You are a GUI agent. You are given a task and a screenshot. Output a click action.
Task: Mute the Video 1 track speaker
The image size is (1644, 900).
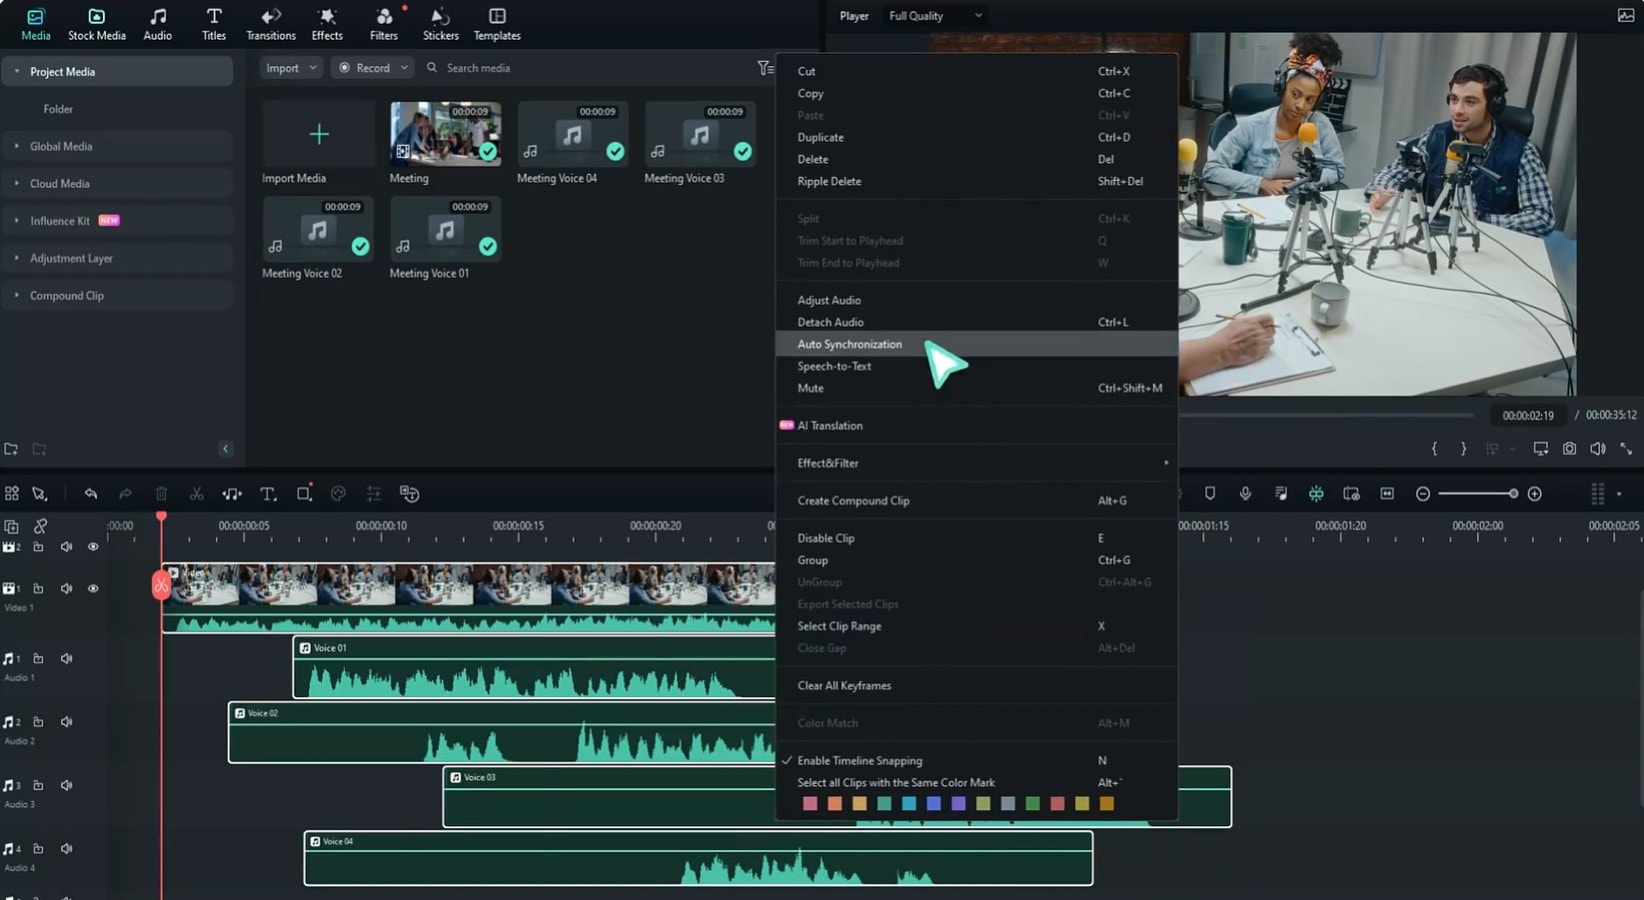pos(66,588)
